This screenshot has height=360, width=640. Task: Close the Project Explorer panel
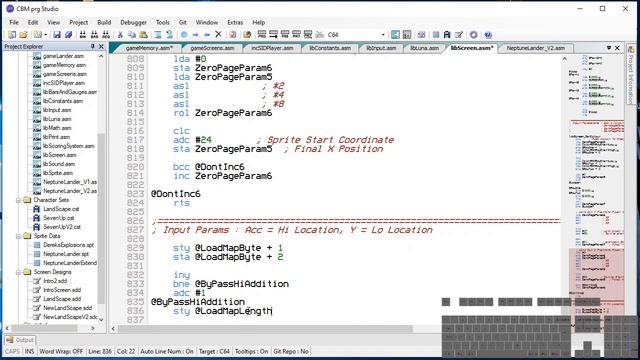pyautogui.click(x=101, y=47)
